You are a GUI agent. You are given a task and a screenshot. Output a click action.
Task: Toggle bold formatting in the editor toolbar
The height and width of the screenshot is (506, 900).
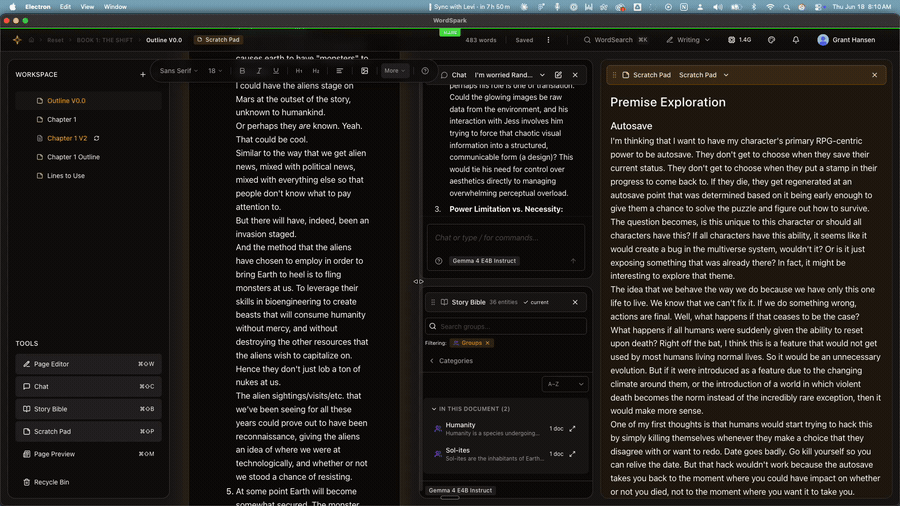click(x=242, y=71)
